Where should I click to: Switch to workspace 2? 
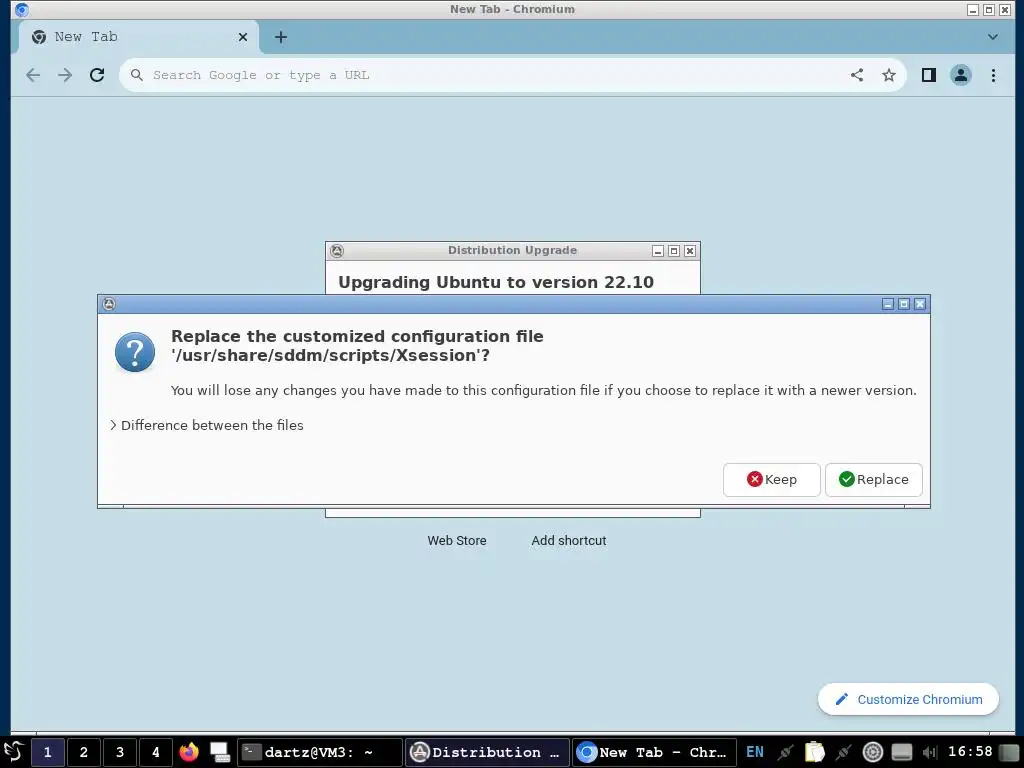point(84,752)
